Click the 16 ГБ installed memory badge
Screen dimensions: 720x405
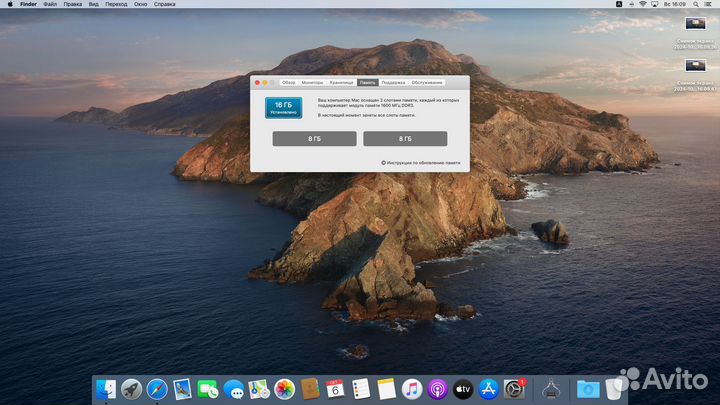tap(283, 107)
